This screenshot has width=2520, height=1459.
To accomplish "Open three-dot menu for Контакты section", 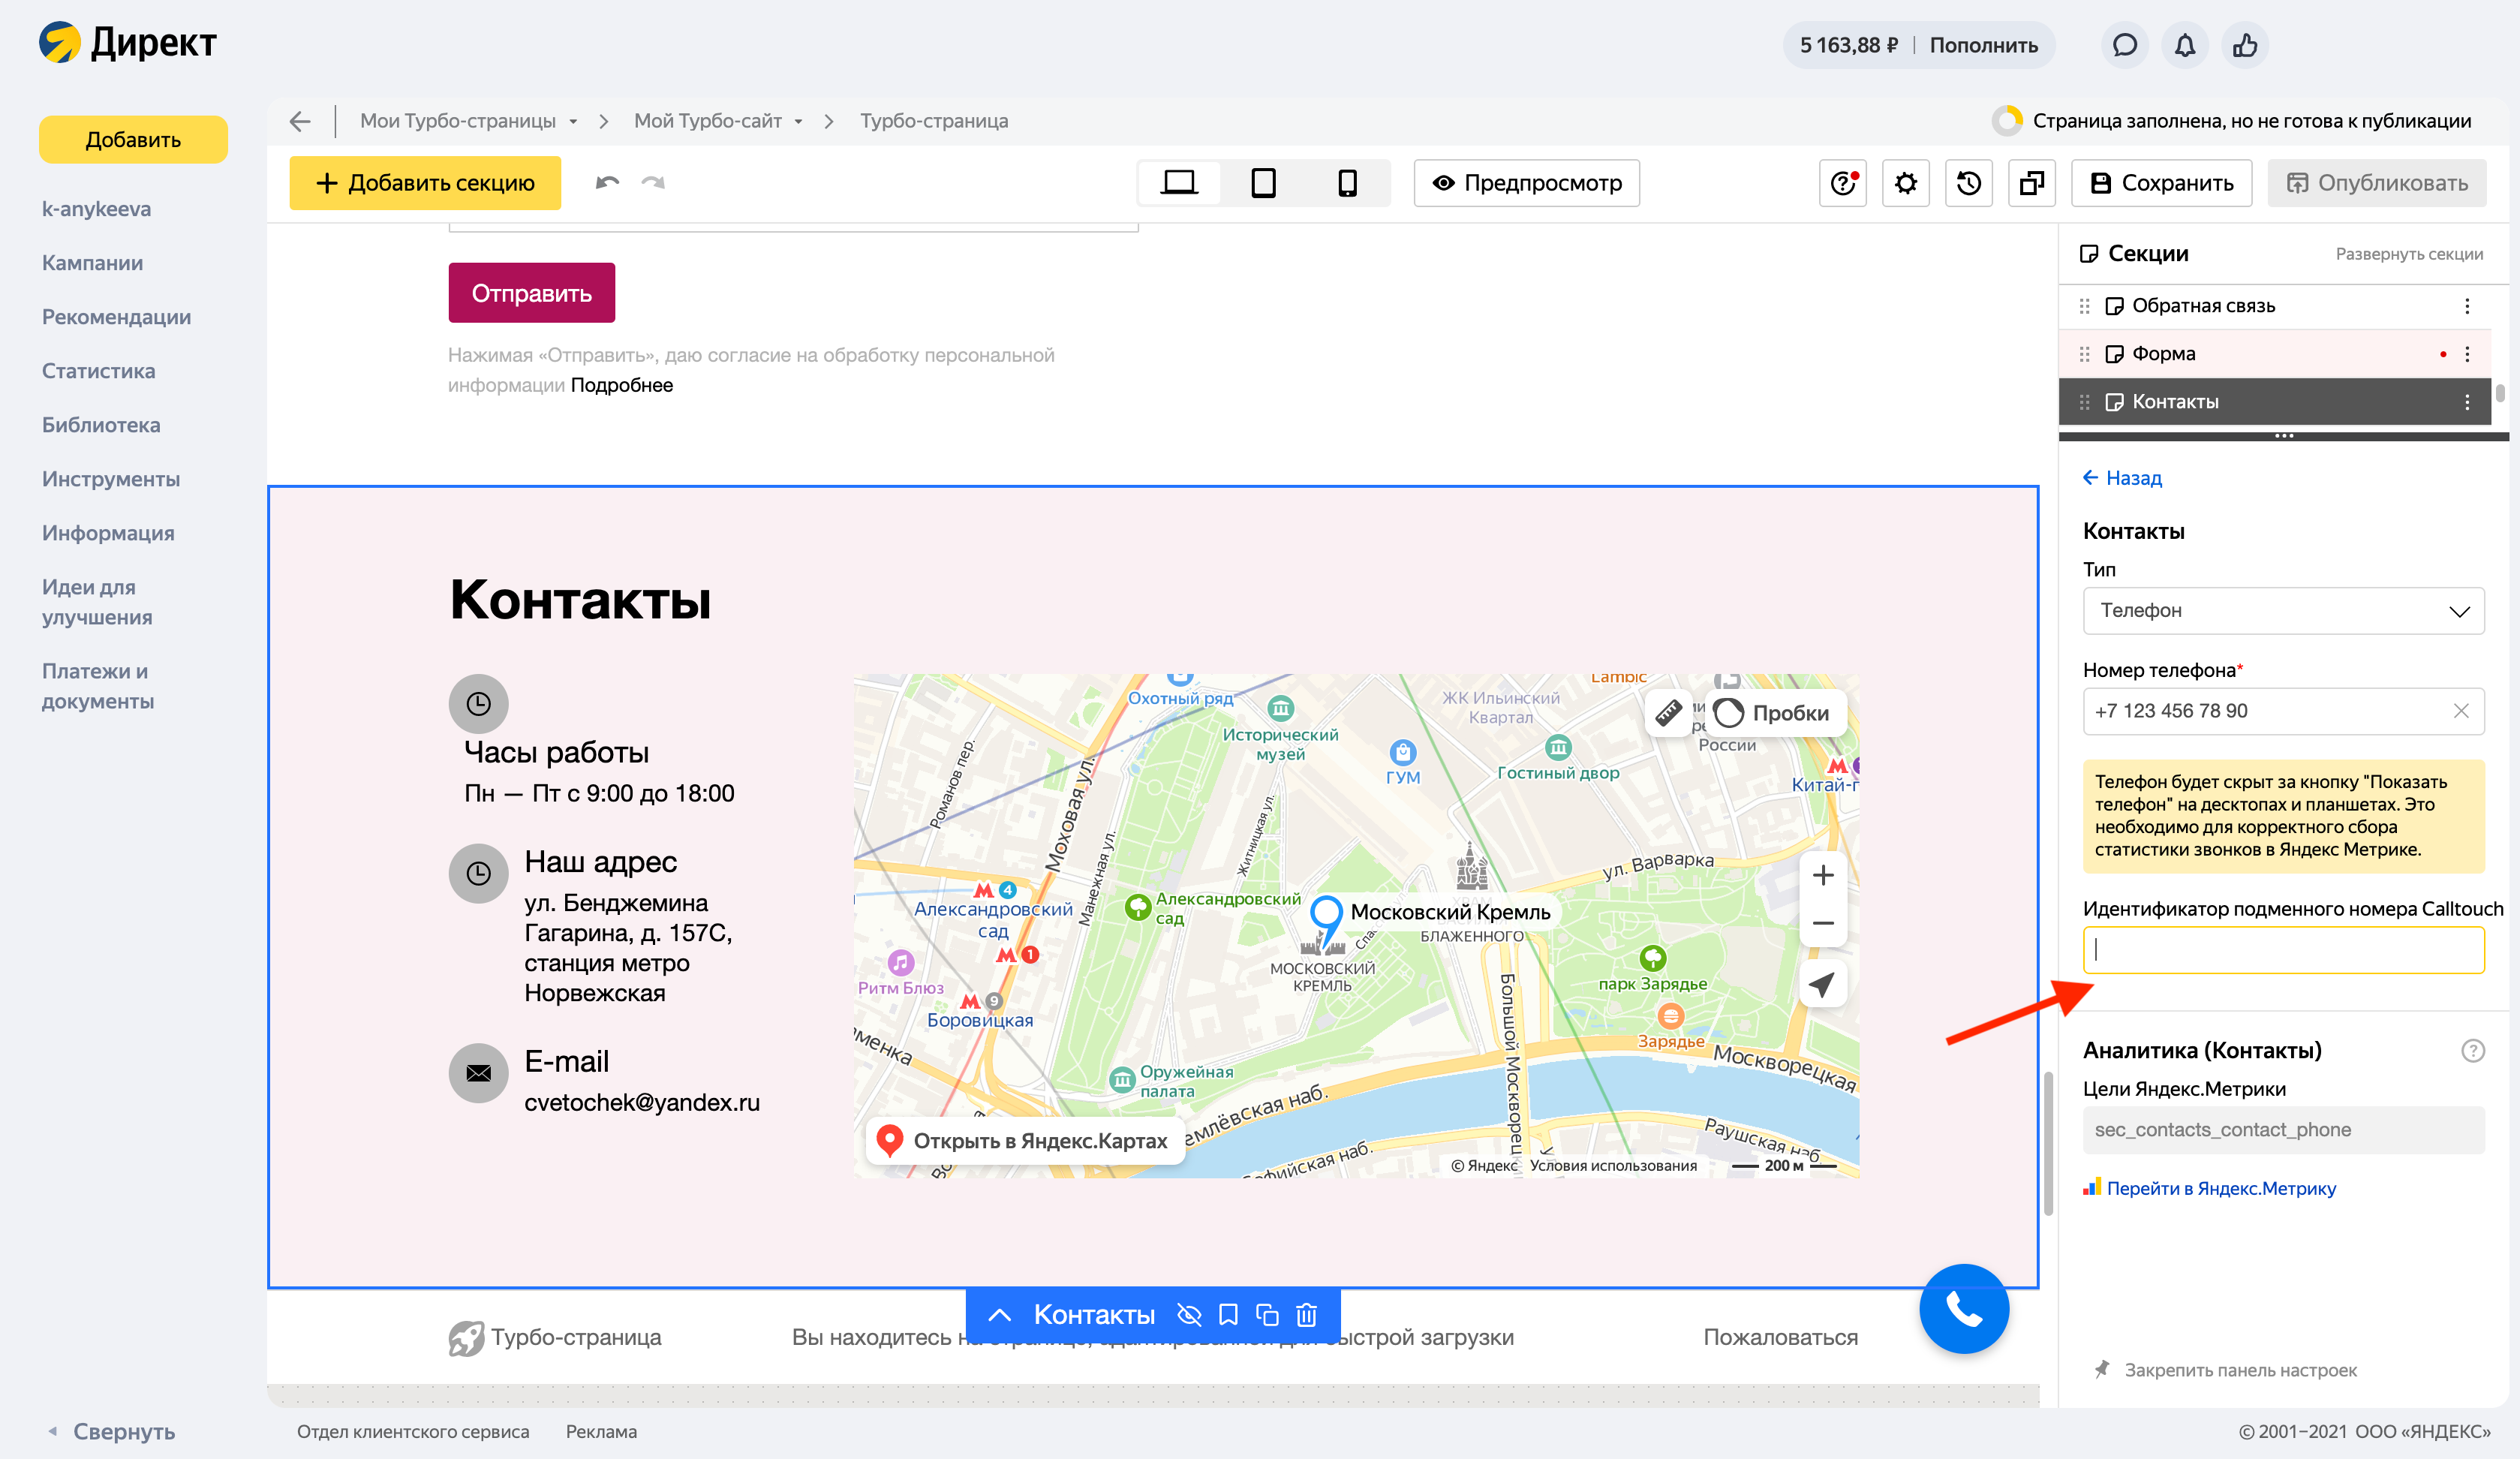I will coord(2467,402).
